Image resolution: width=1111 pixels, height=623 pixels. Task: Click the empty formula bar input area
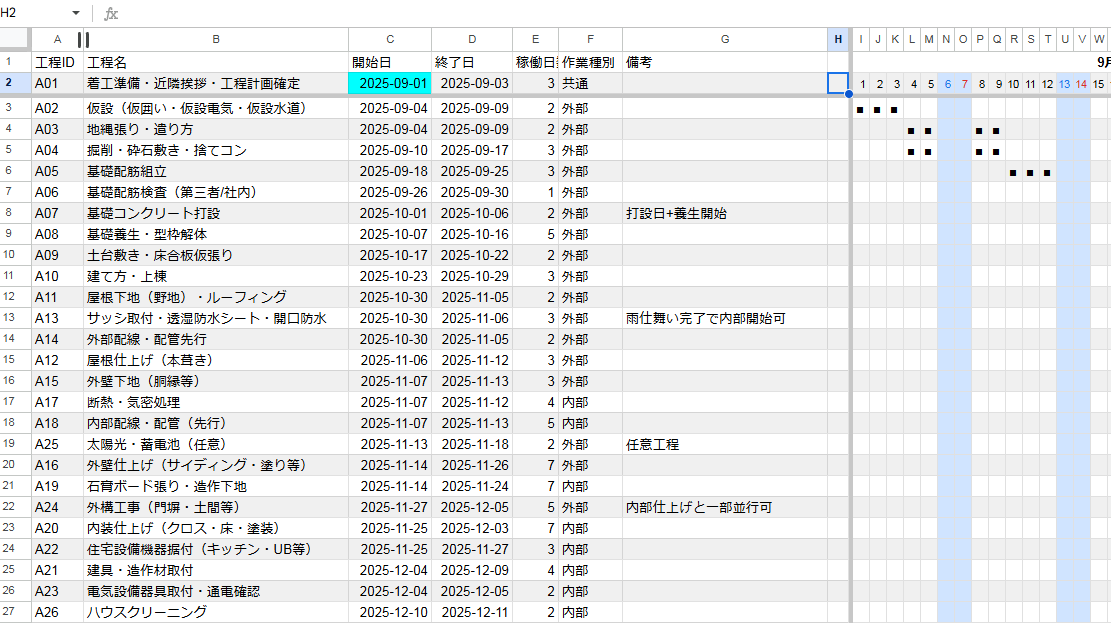(600, 13)
